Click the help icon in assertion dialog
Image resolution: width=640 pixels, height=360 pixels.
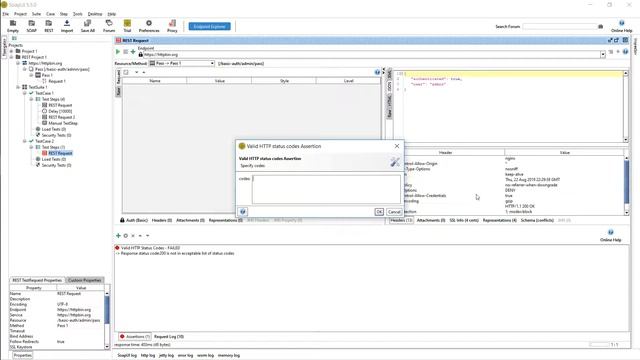pyautogui.click(x=243, y=211)
